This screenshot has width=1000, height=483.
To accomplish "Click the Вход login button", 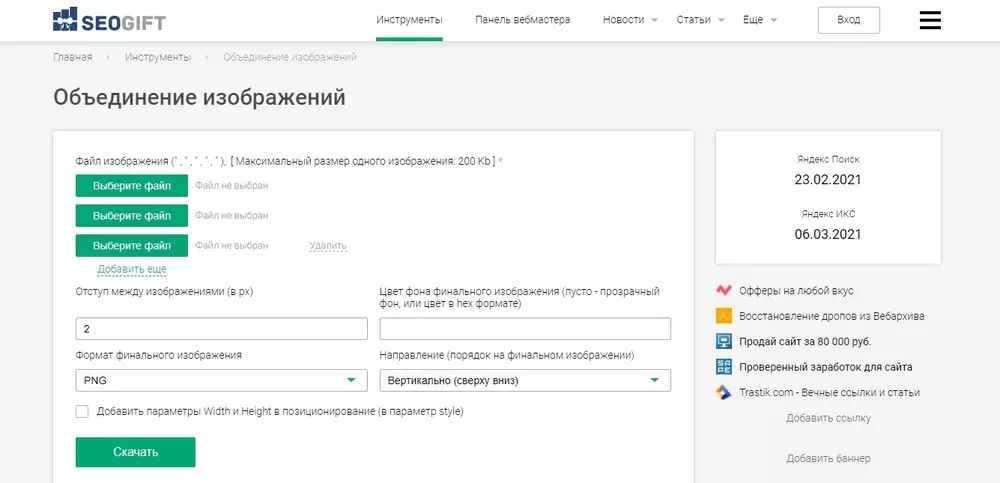I will click(848, 20).
